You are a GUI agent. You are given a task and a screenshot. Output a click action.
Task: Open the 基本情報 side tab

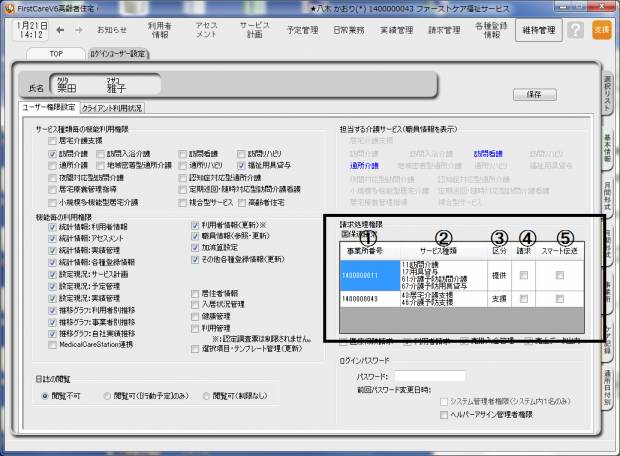(607, 151)
